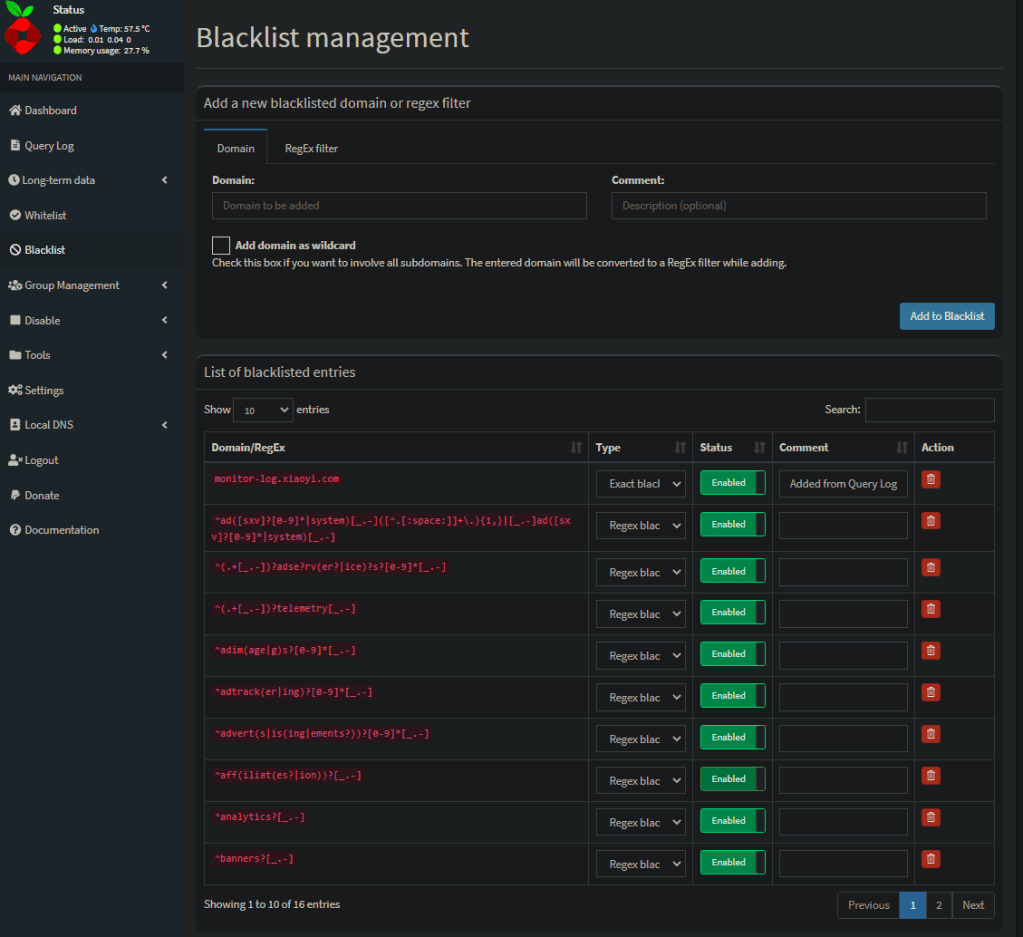Sort entries by the Type column arrows

coord(680,448)
